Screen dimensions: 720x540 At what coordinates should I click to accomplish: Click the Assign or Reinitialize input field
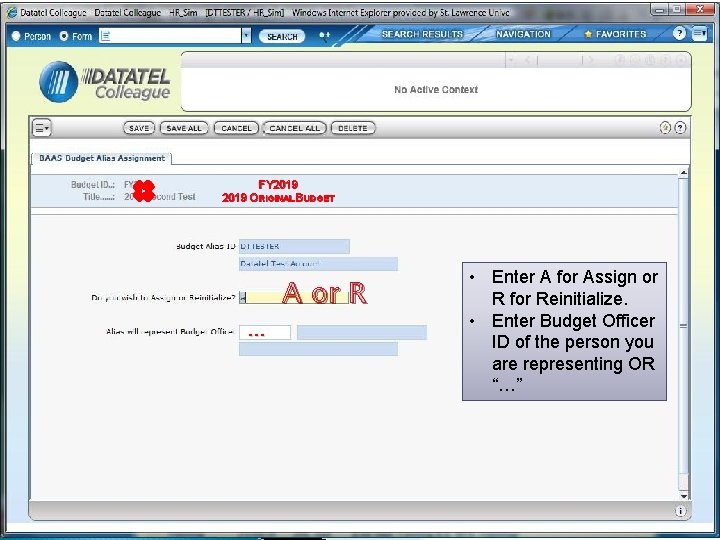[294, 298]
